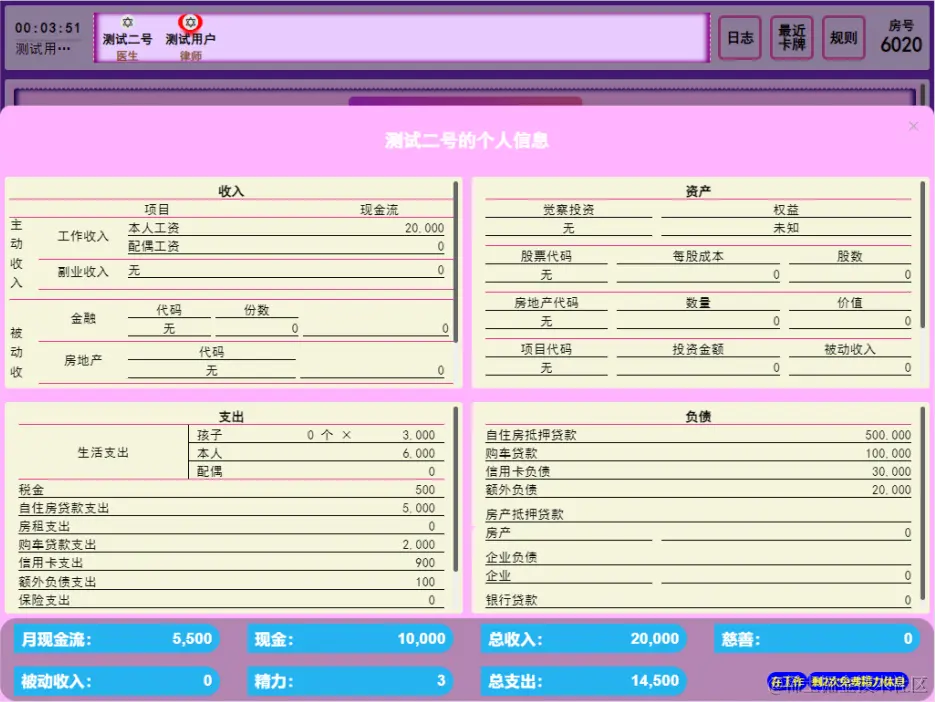The width and height of the screenshot is (935, 702).
Task: Click the 金融 passive income label
Action: point(83,318)
